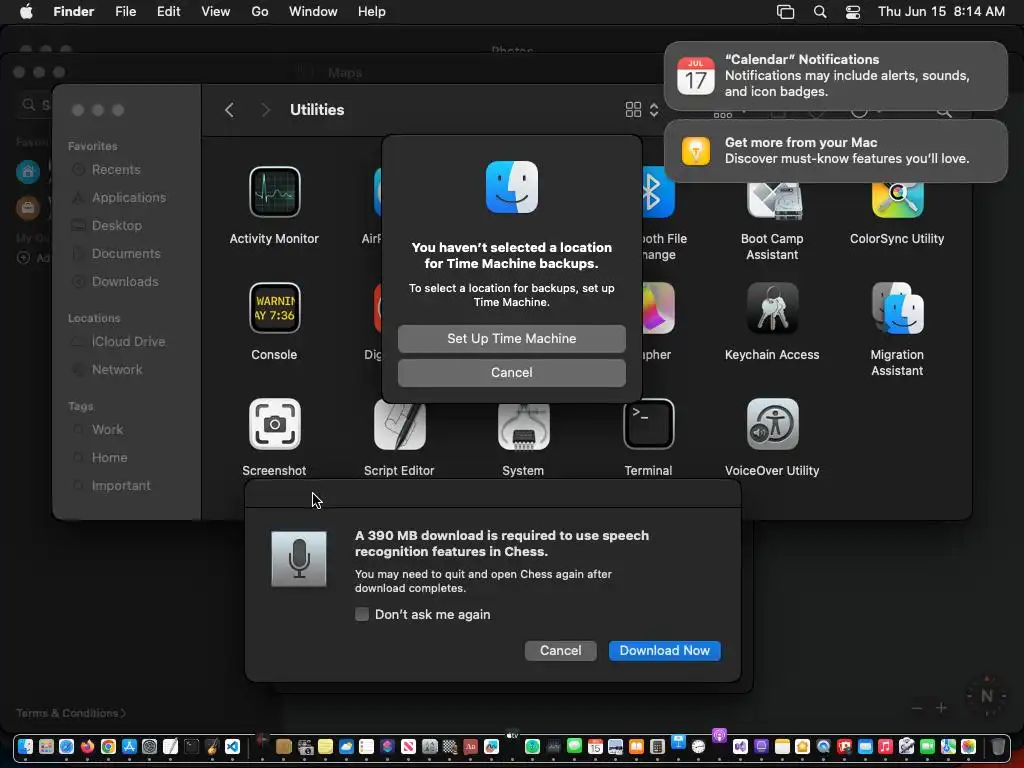Open the Apple menu
The width and height of the screenshot is (1024, 768).
(26, 12)
